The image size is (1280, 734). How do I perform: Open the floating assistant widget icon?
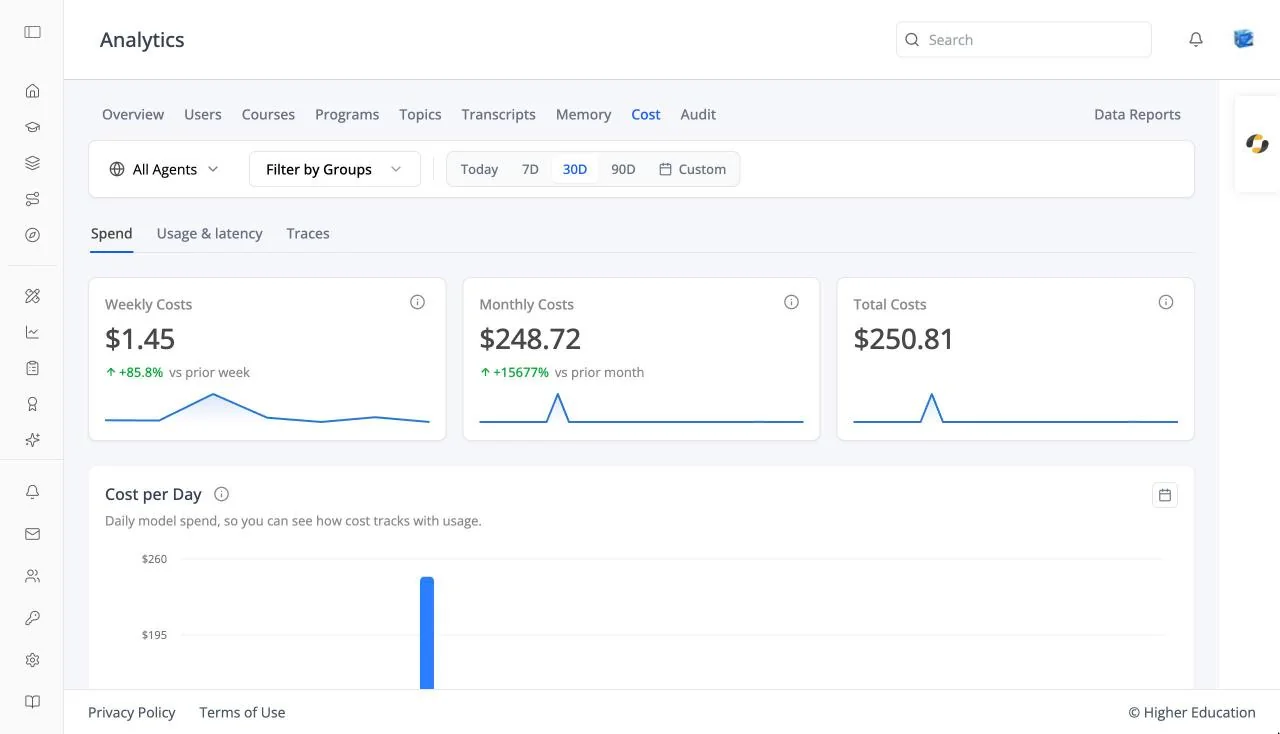(1257, 144)
